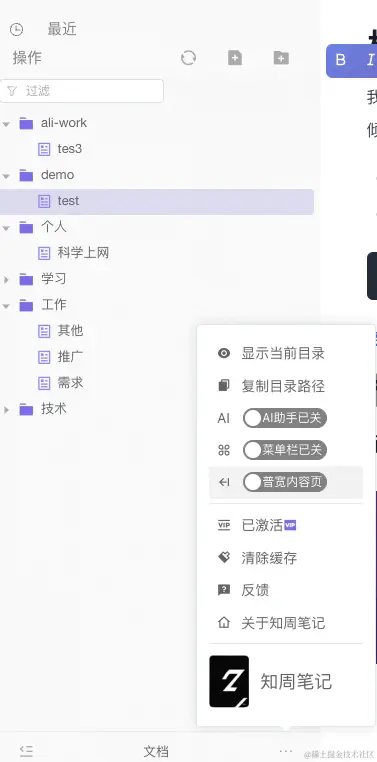The image size is (377, 762).
Task: Click the document icon beside 科学上网
Action: point(44,253)
